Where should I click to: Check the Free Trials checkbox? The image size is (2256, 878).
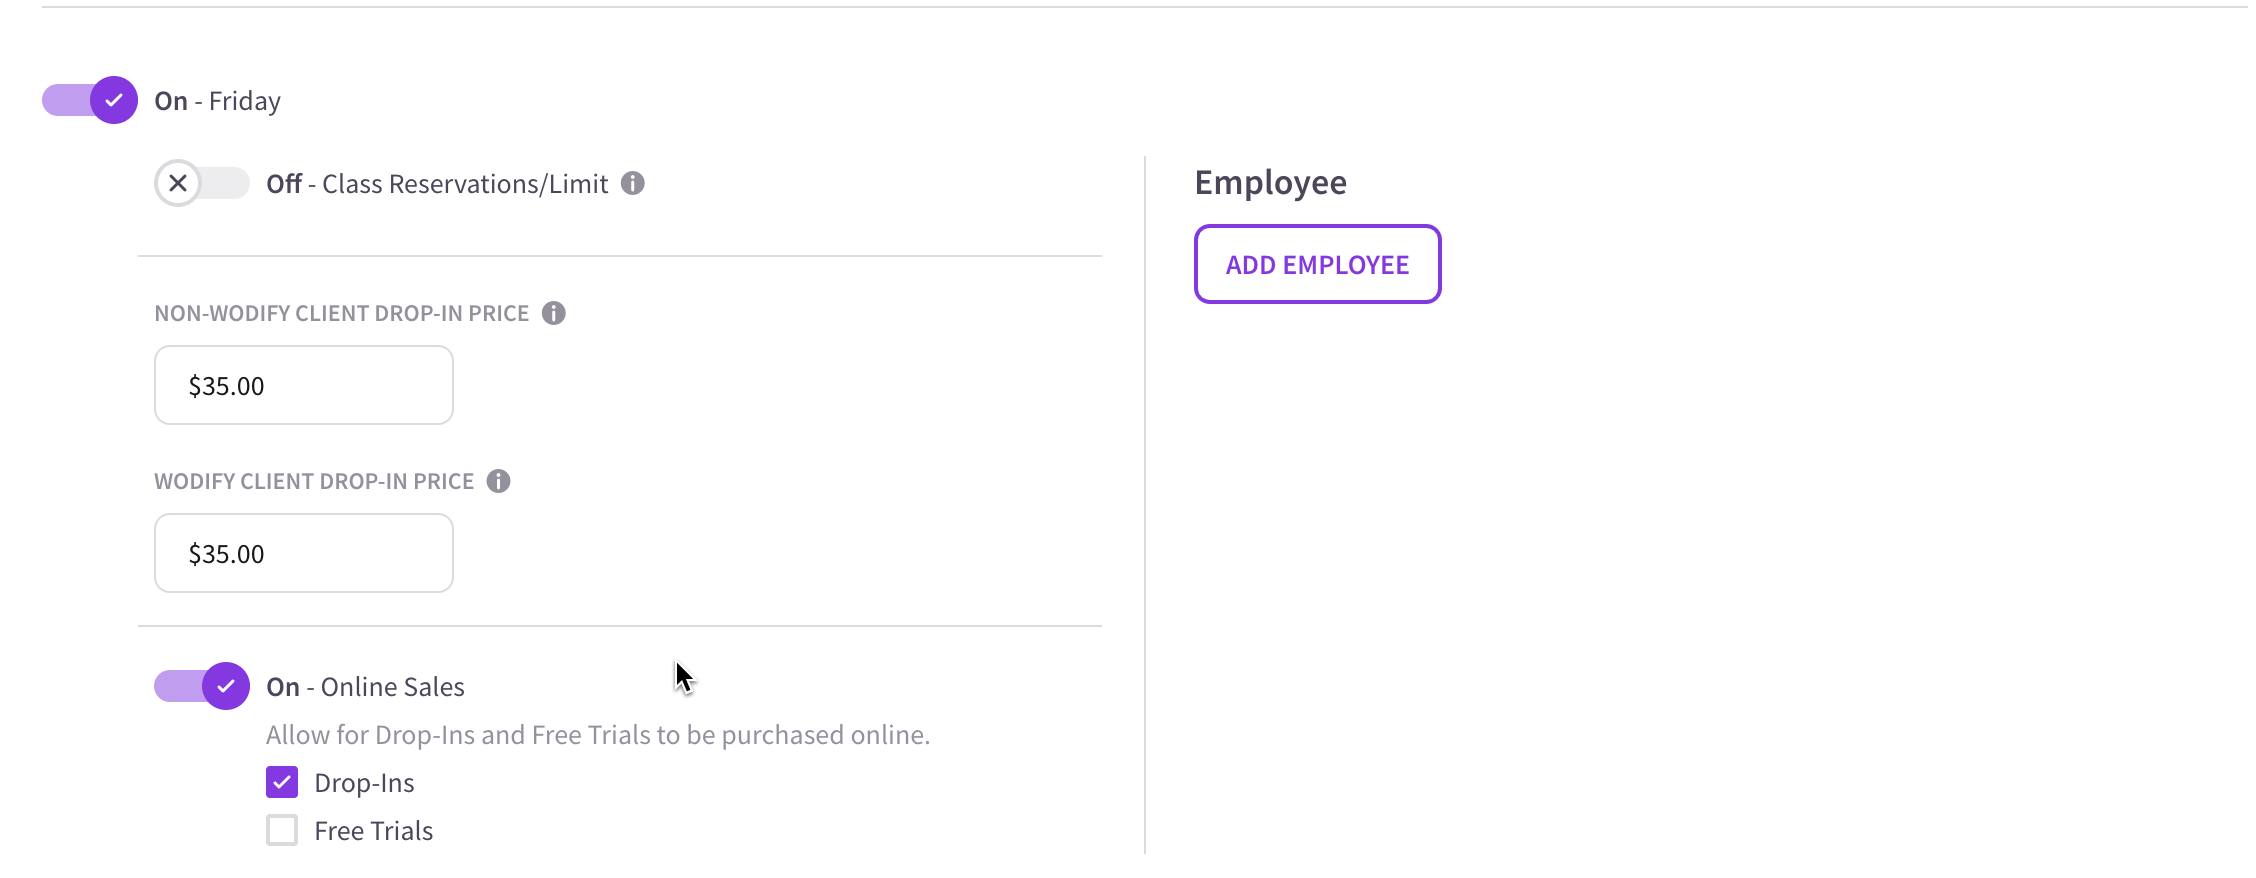[x=282, y=830]
